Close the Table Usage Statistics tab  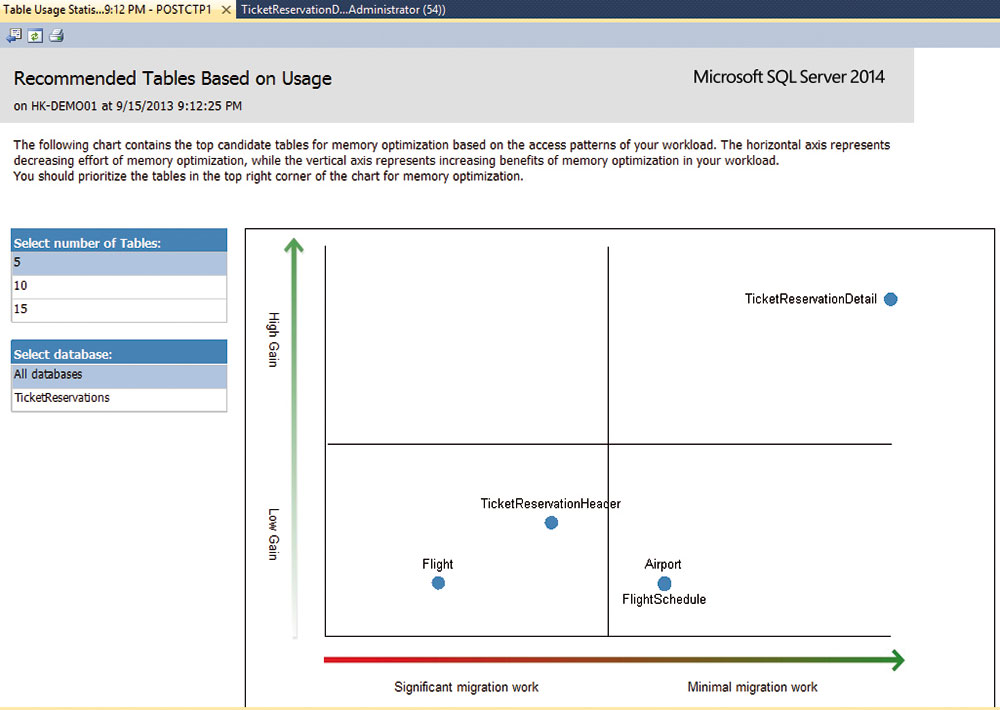pos(224,9)
